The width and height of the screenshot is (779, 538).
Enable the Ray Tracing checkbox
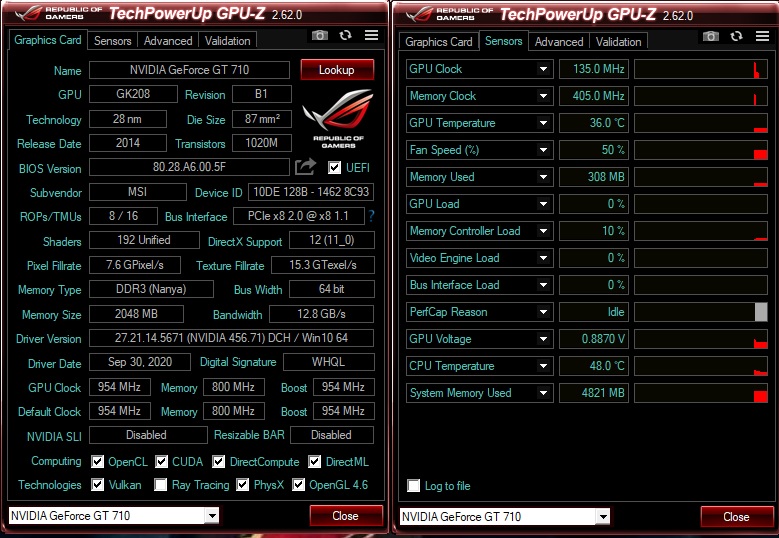click(x=161, y=486)
